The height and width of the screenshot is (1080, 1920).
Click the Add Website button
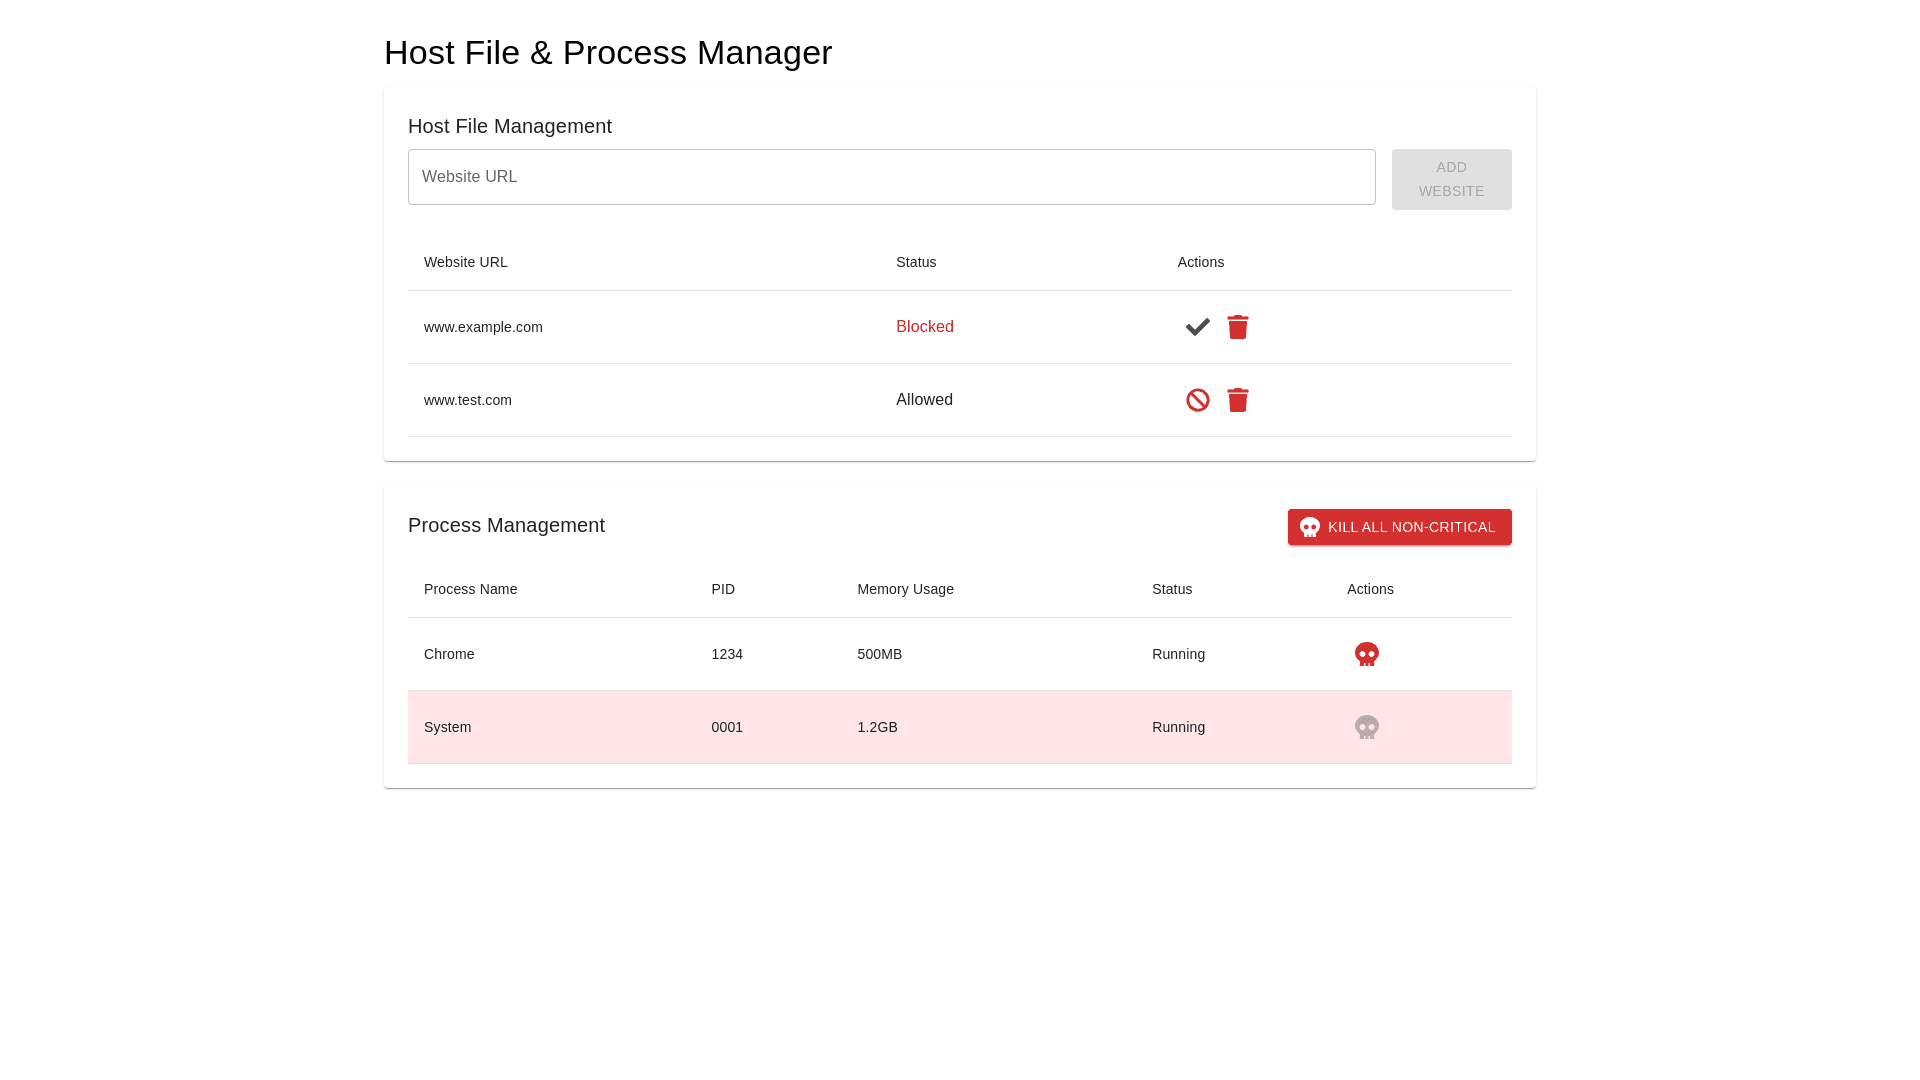point(1451,179)
